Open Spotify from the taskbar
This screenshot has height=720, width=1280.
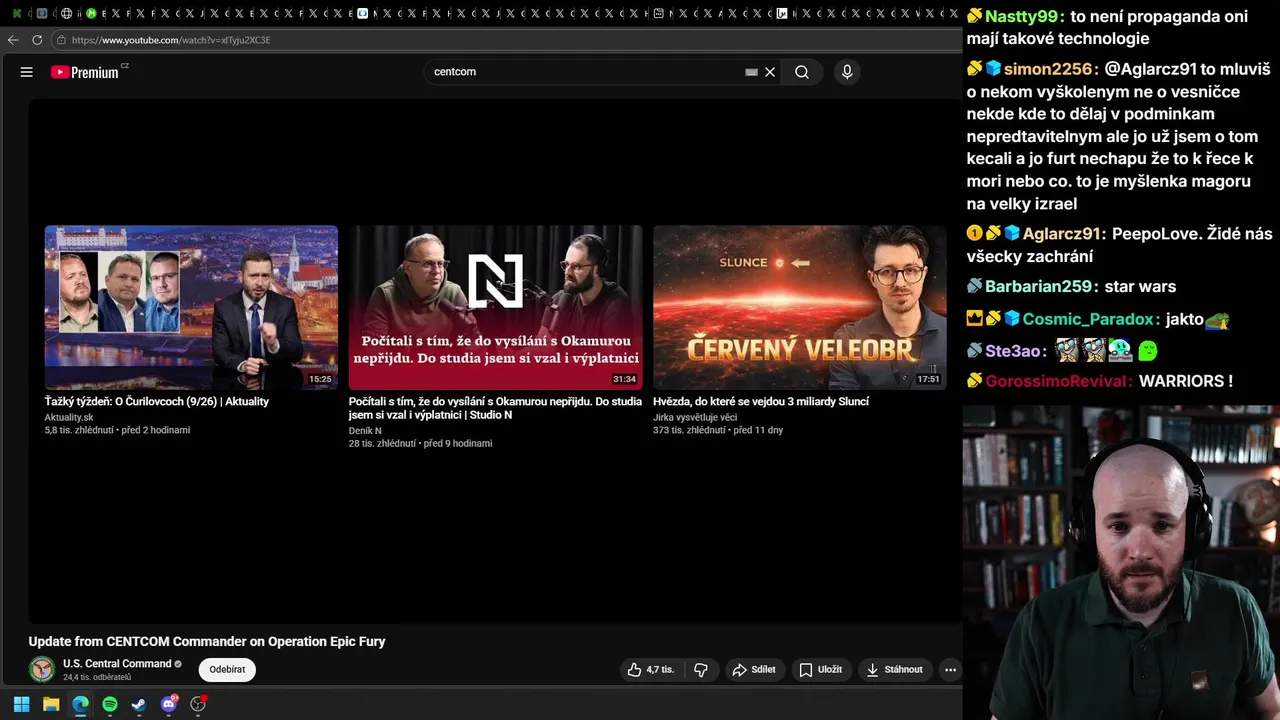coord(110,704)
